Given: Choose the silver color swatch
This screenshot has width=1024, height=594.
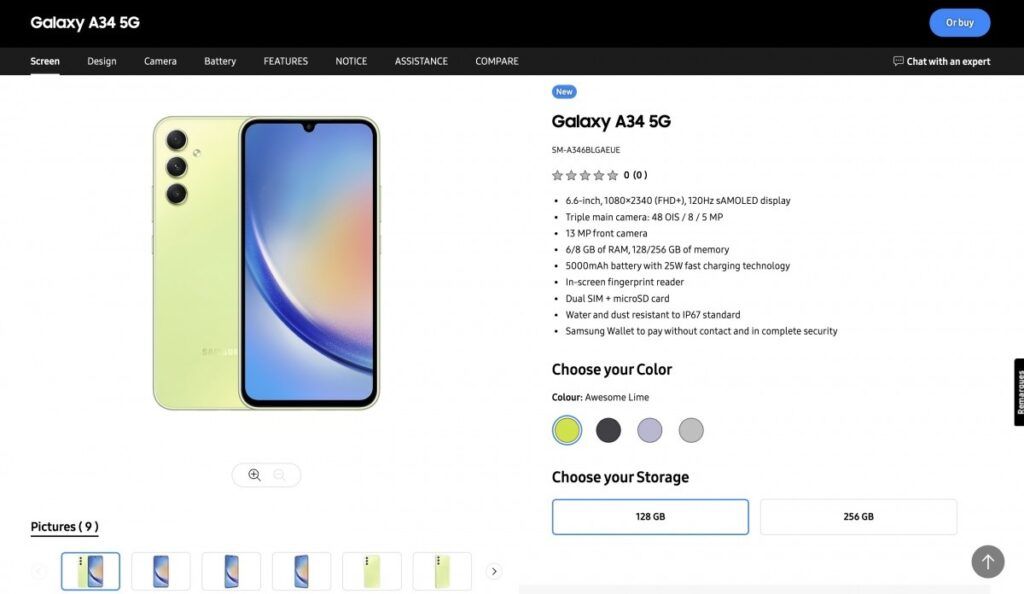Looking at the screenshot, I should pos(691,430).
